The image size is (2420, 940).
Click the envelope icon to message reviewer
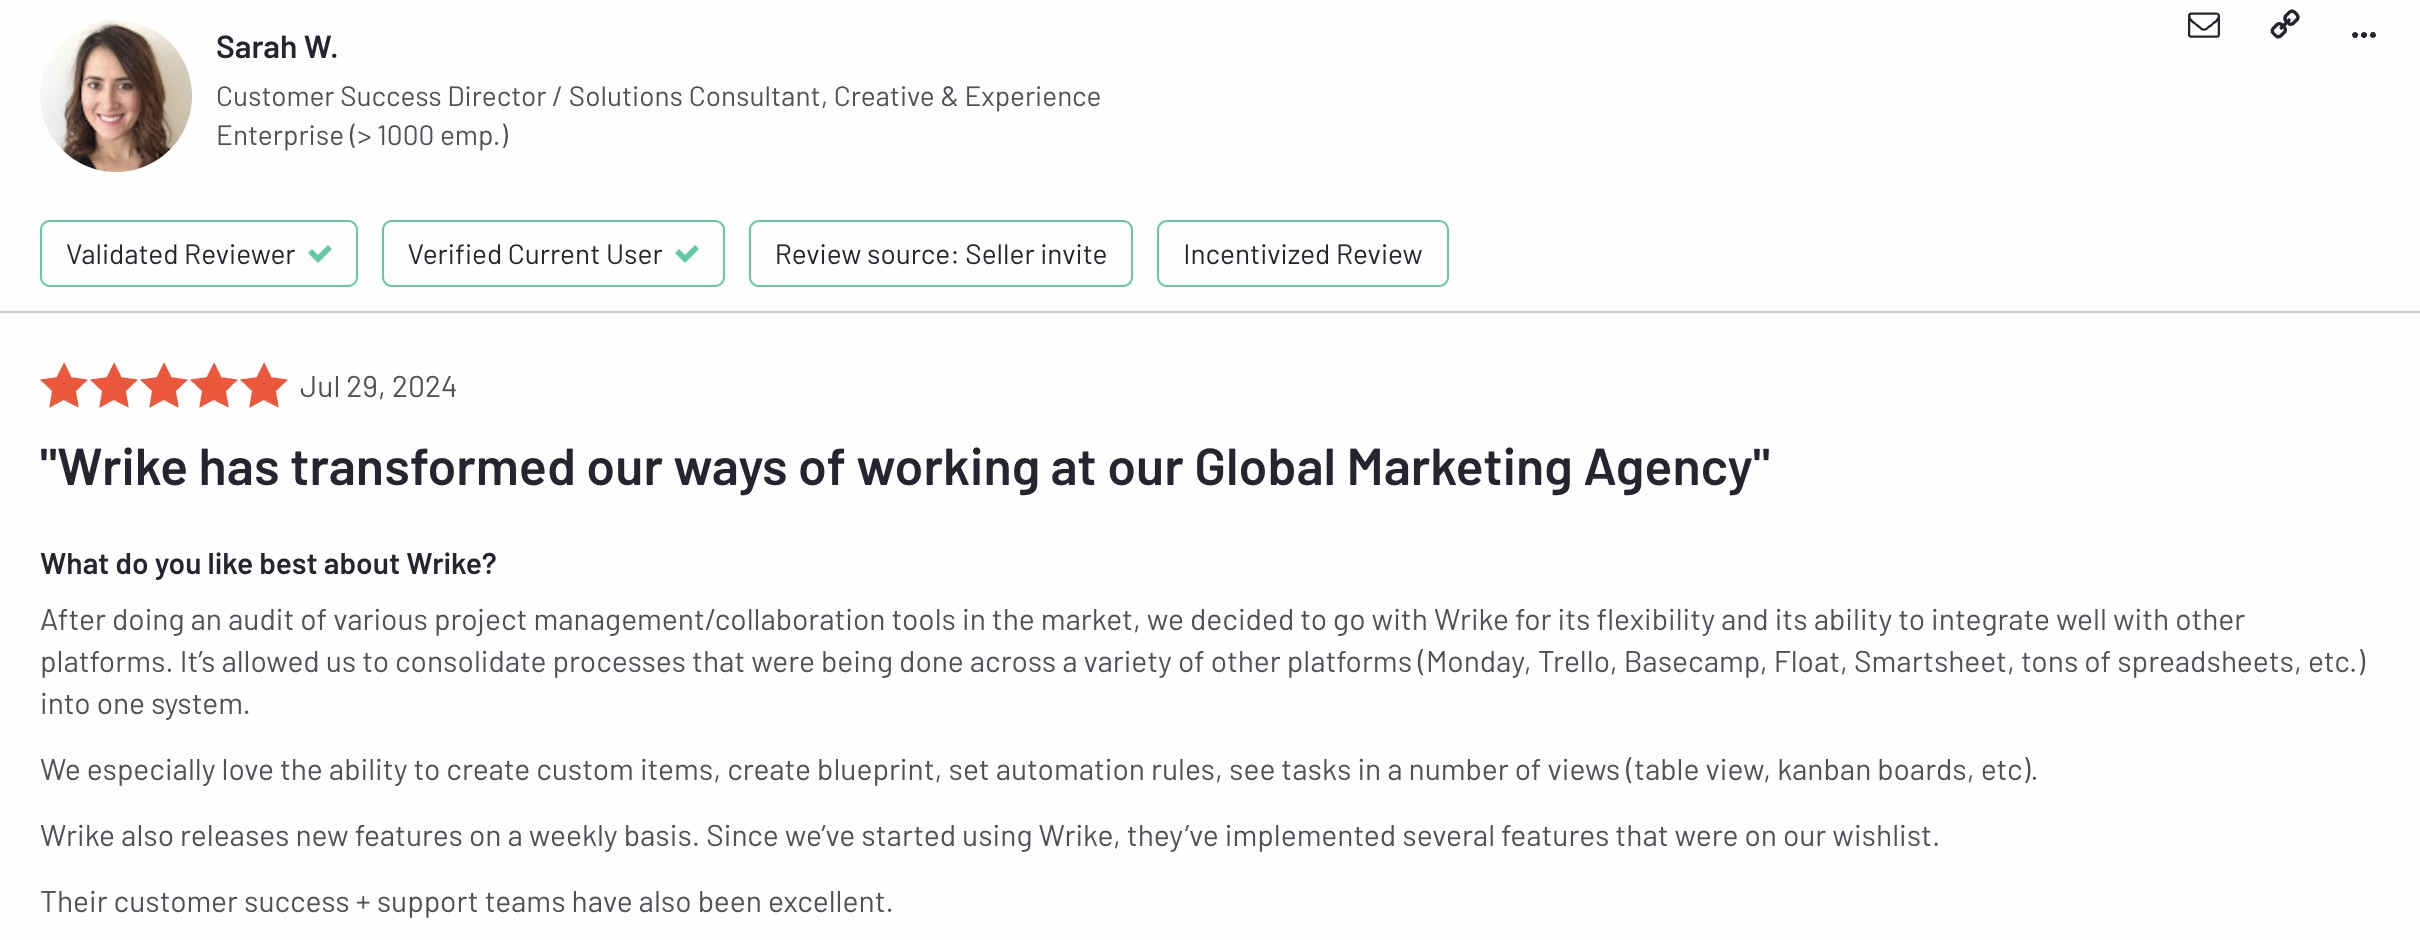pos(2203,25)
